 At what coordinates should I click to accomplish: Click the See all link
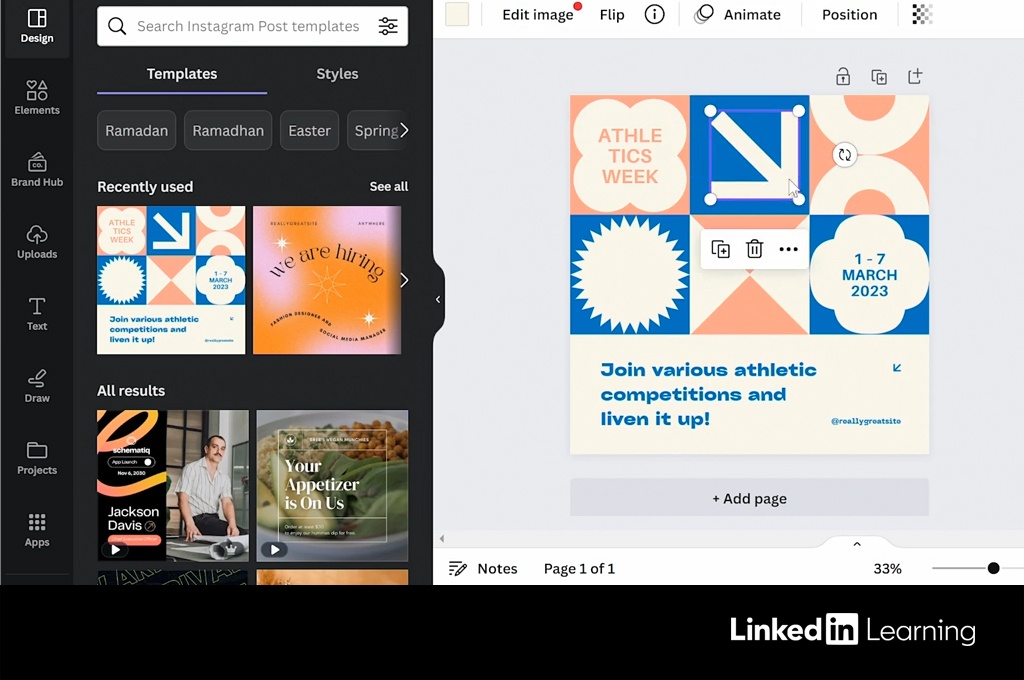click(x=388, y=186)
